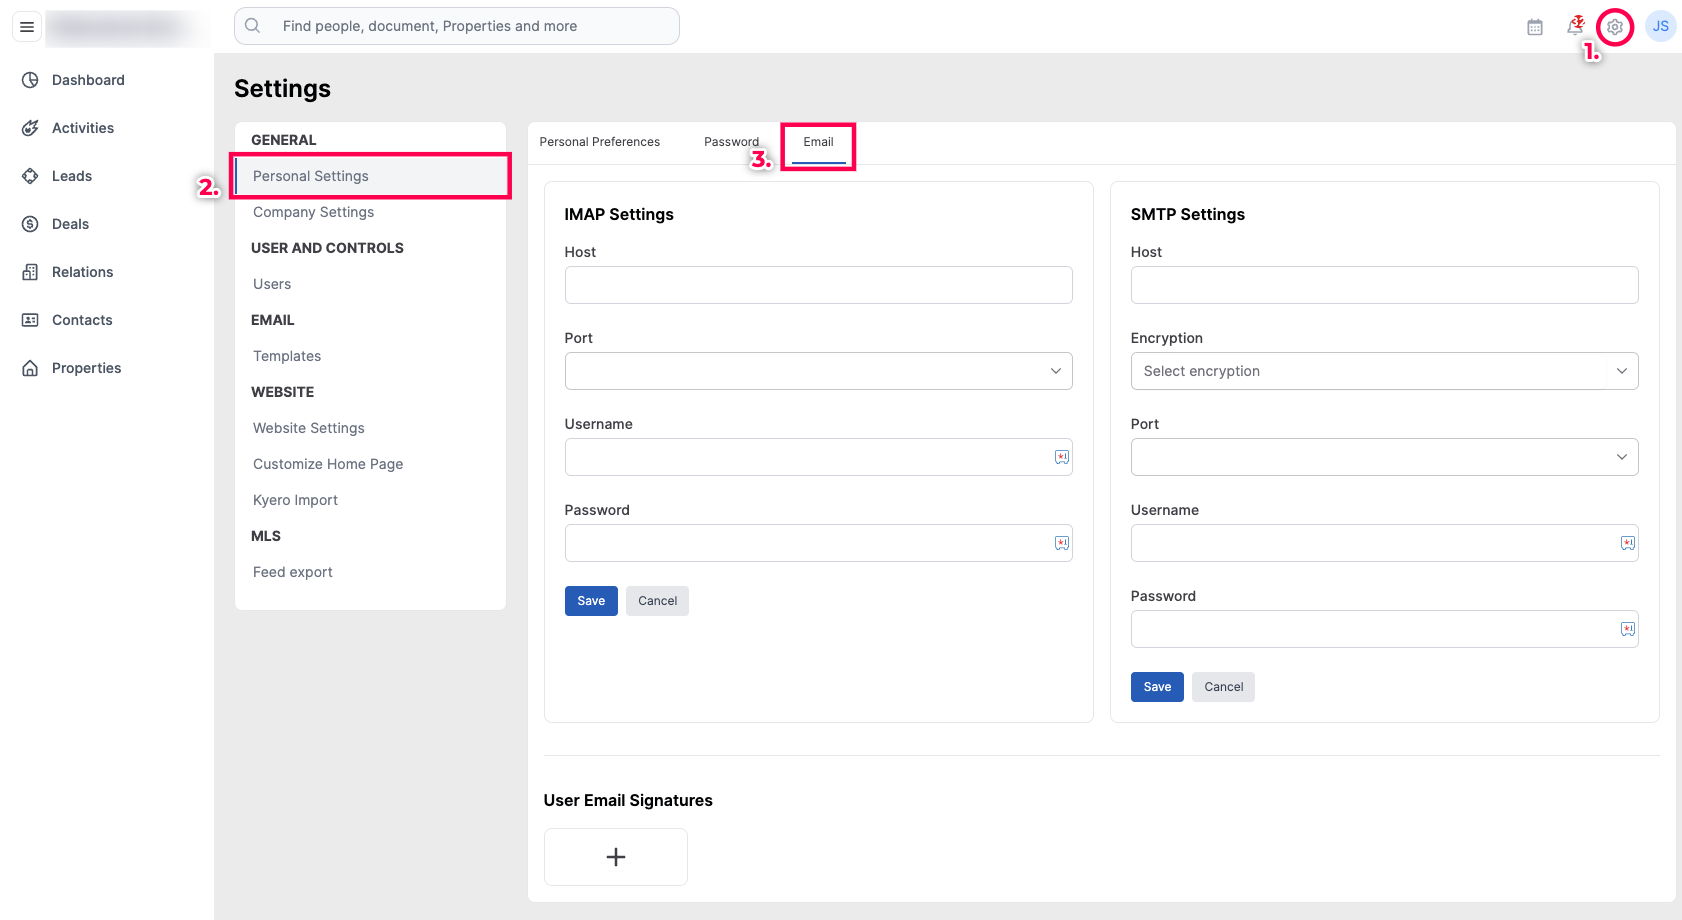Click the plus to add email signature
This screenshot has height=920, width=1682.
click(x=615, y=857)
